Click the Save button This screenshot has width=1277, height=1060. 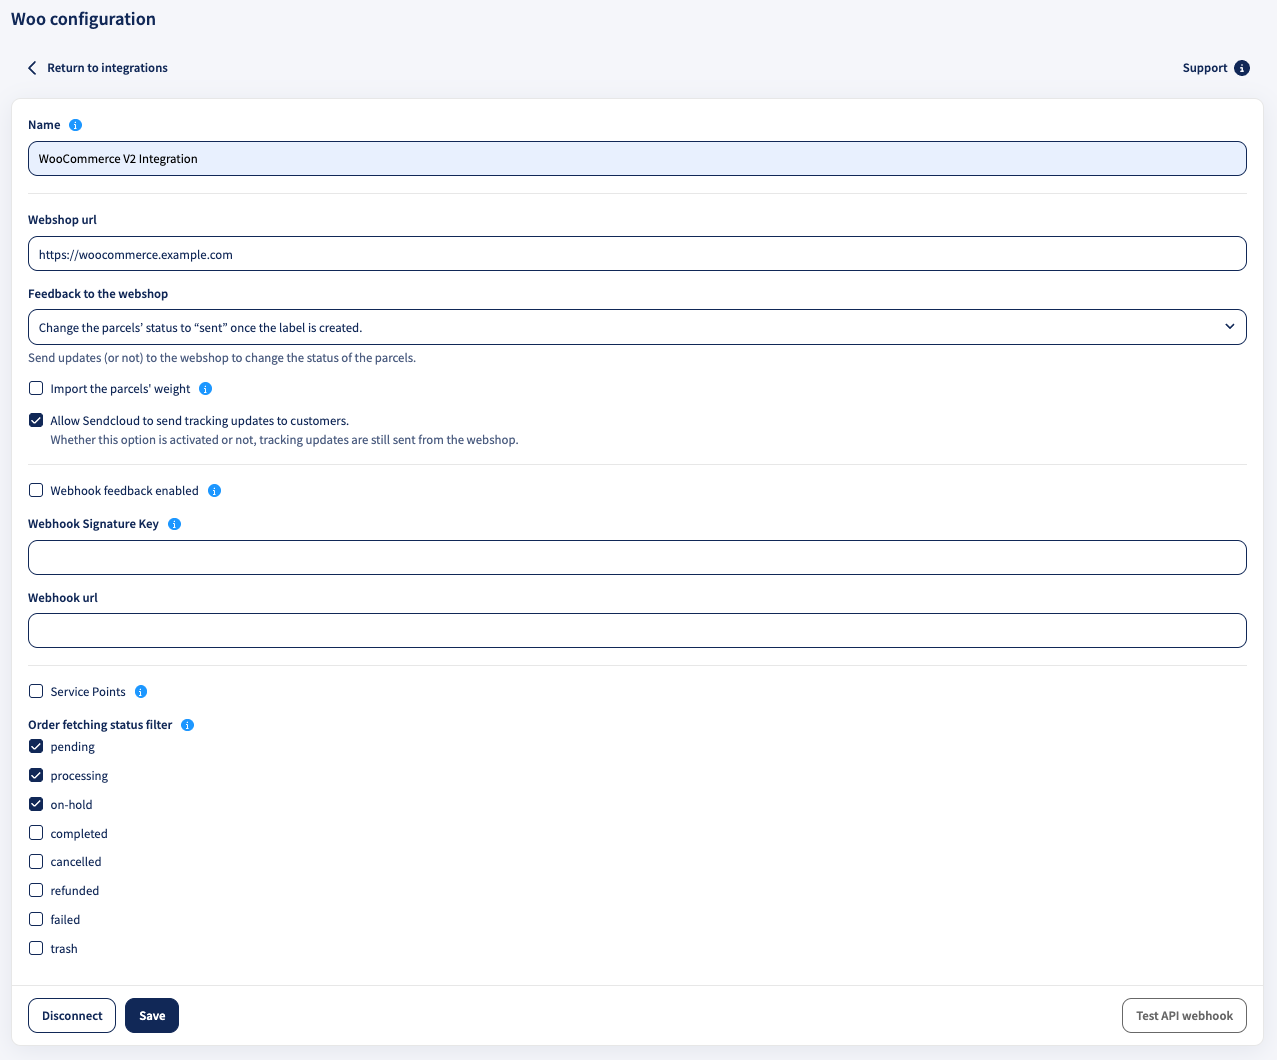(x=152, y=1015)
